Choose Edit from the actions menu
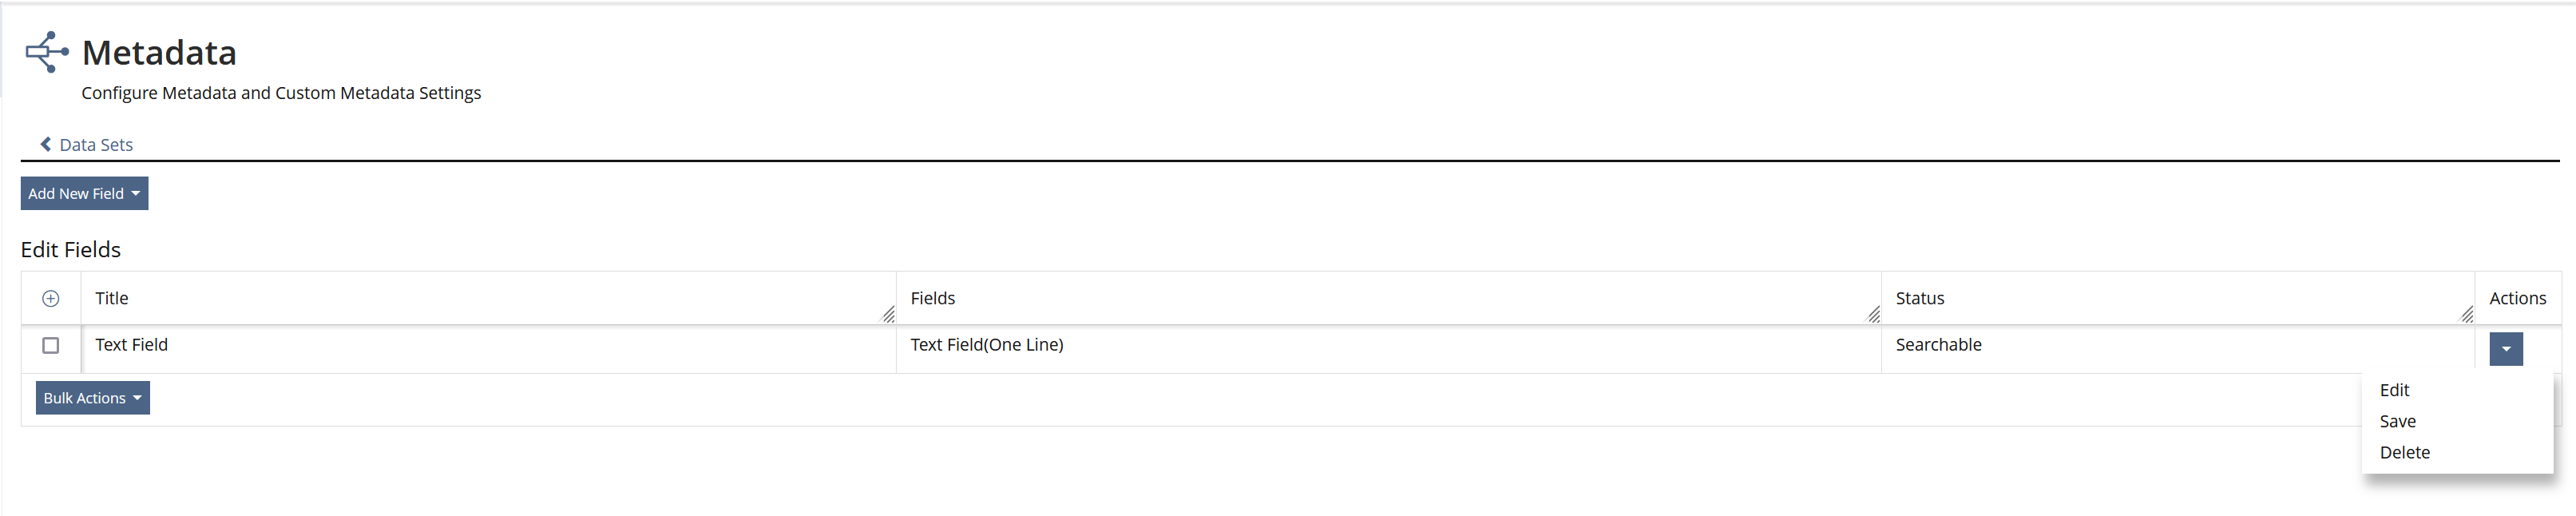The width and height of the screenshot is (2576, 516). 2394,390
